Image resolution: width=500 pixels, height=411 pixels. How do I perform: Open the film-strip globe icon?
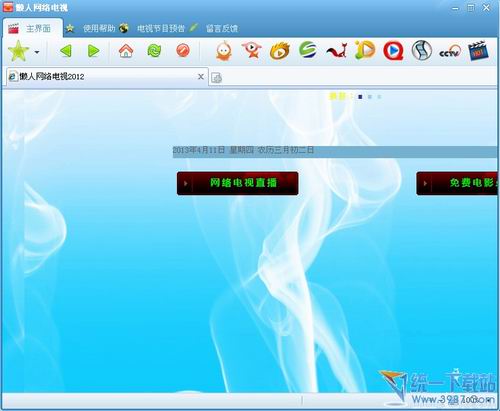(x=422, y=51)
